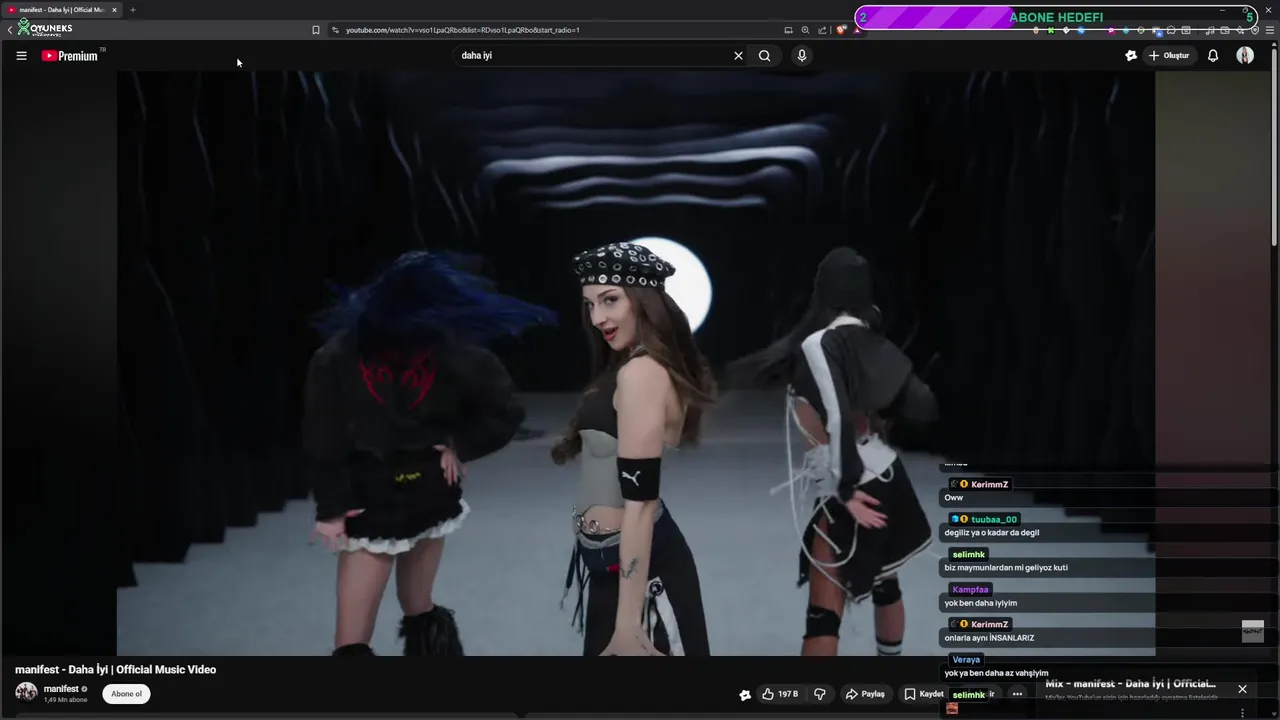The height and width of the screenshot is (720, 1280).
Task: Open the YouTube hamburger guide menu
Action: tap(21, 56)
